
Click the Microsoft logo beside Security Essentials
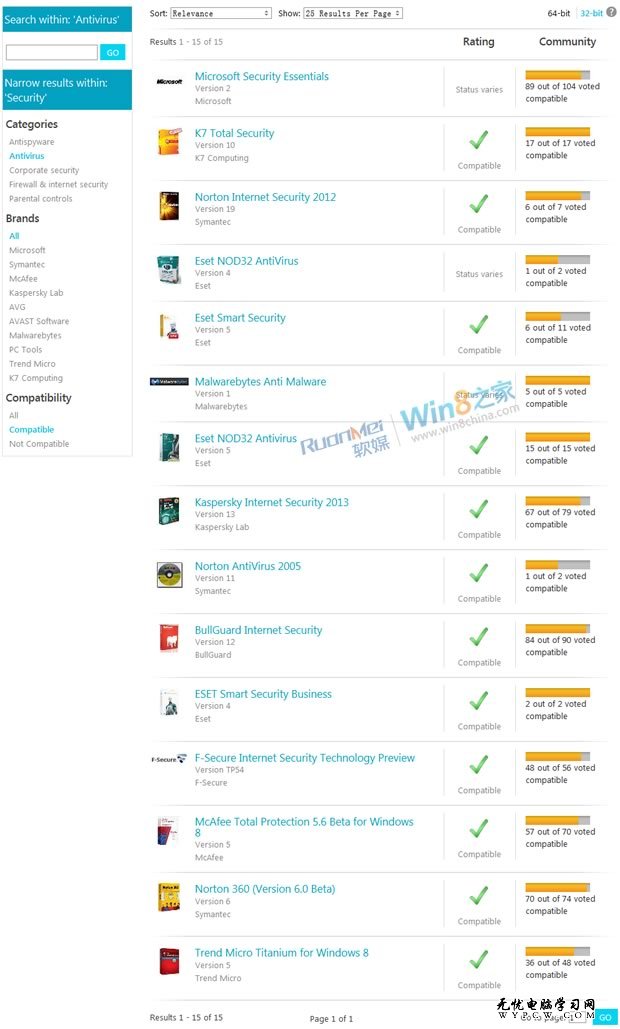pyautogui.click(x=169, y=82)
